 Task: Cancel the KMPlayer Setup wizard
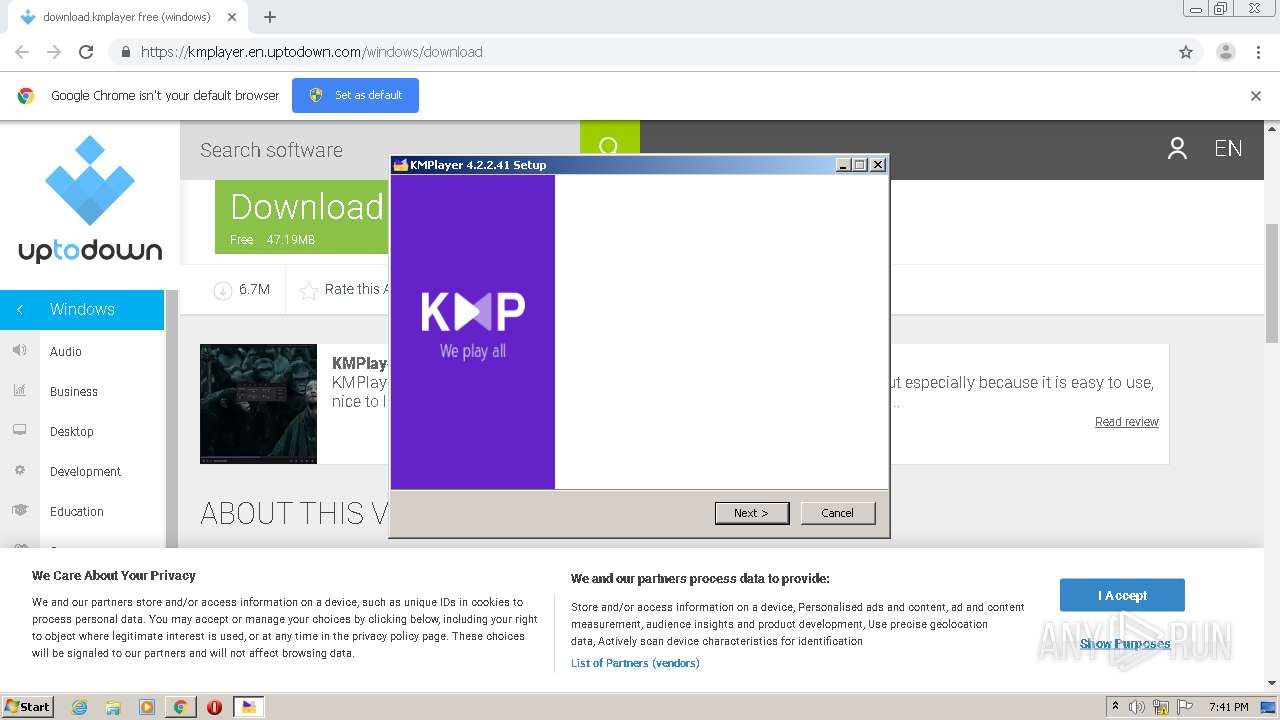coord(838,513)
